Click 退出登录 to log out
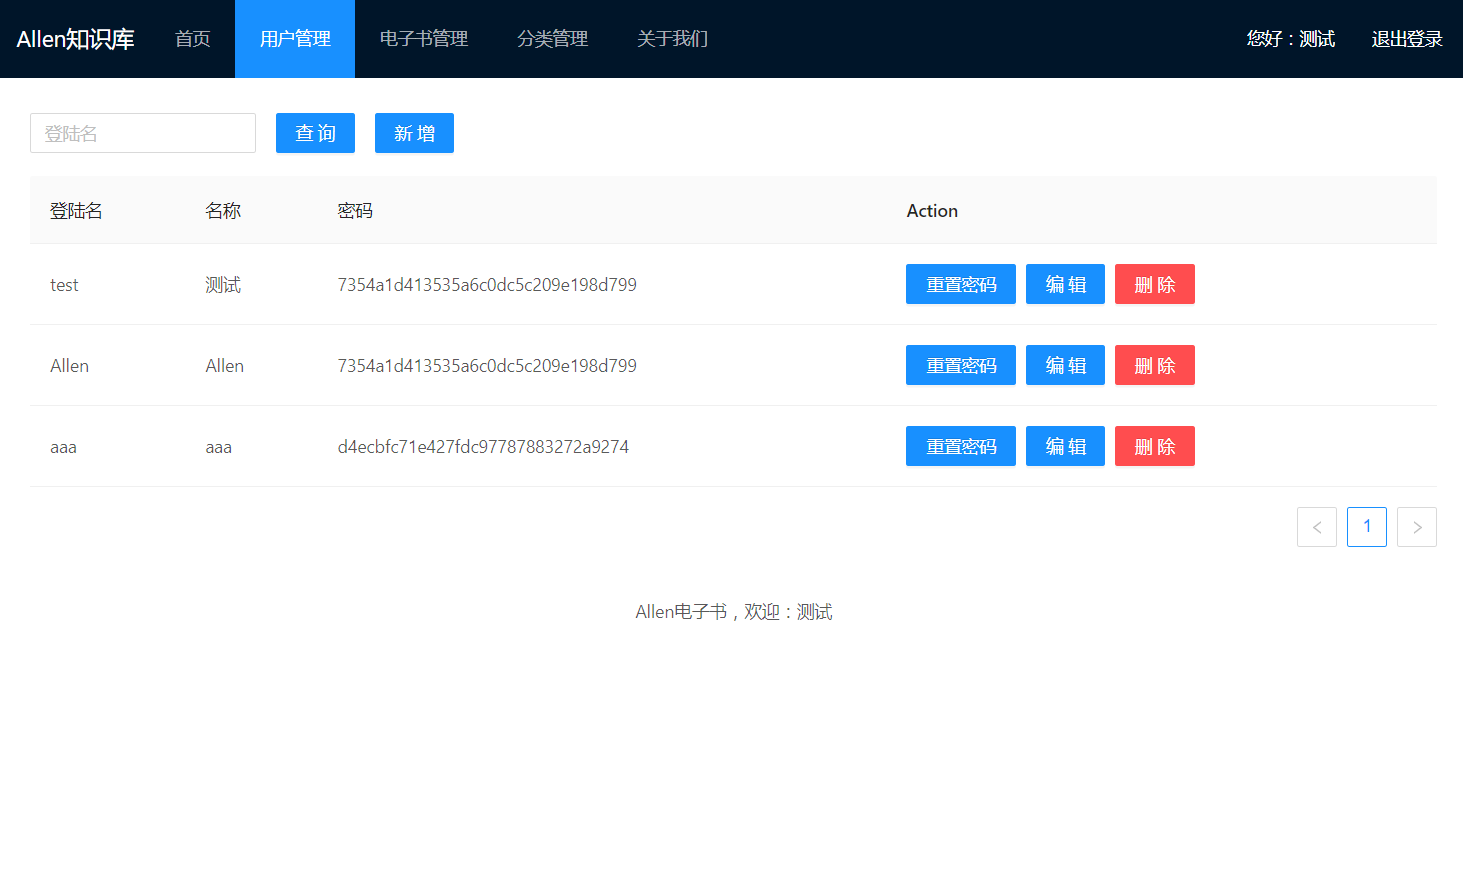This screenshot has width=1463, height=896. point(1406,39)
